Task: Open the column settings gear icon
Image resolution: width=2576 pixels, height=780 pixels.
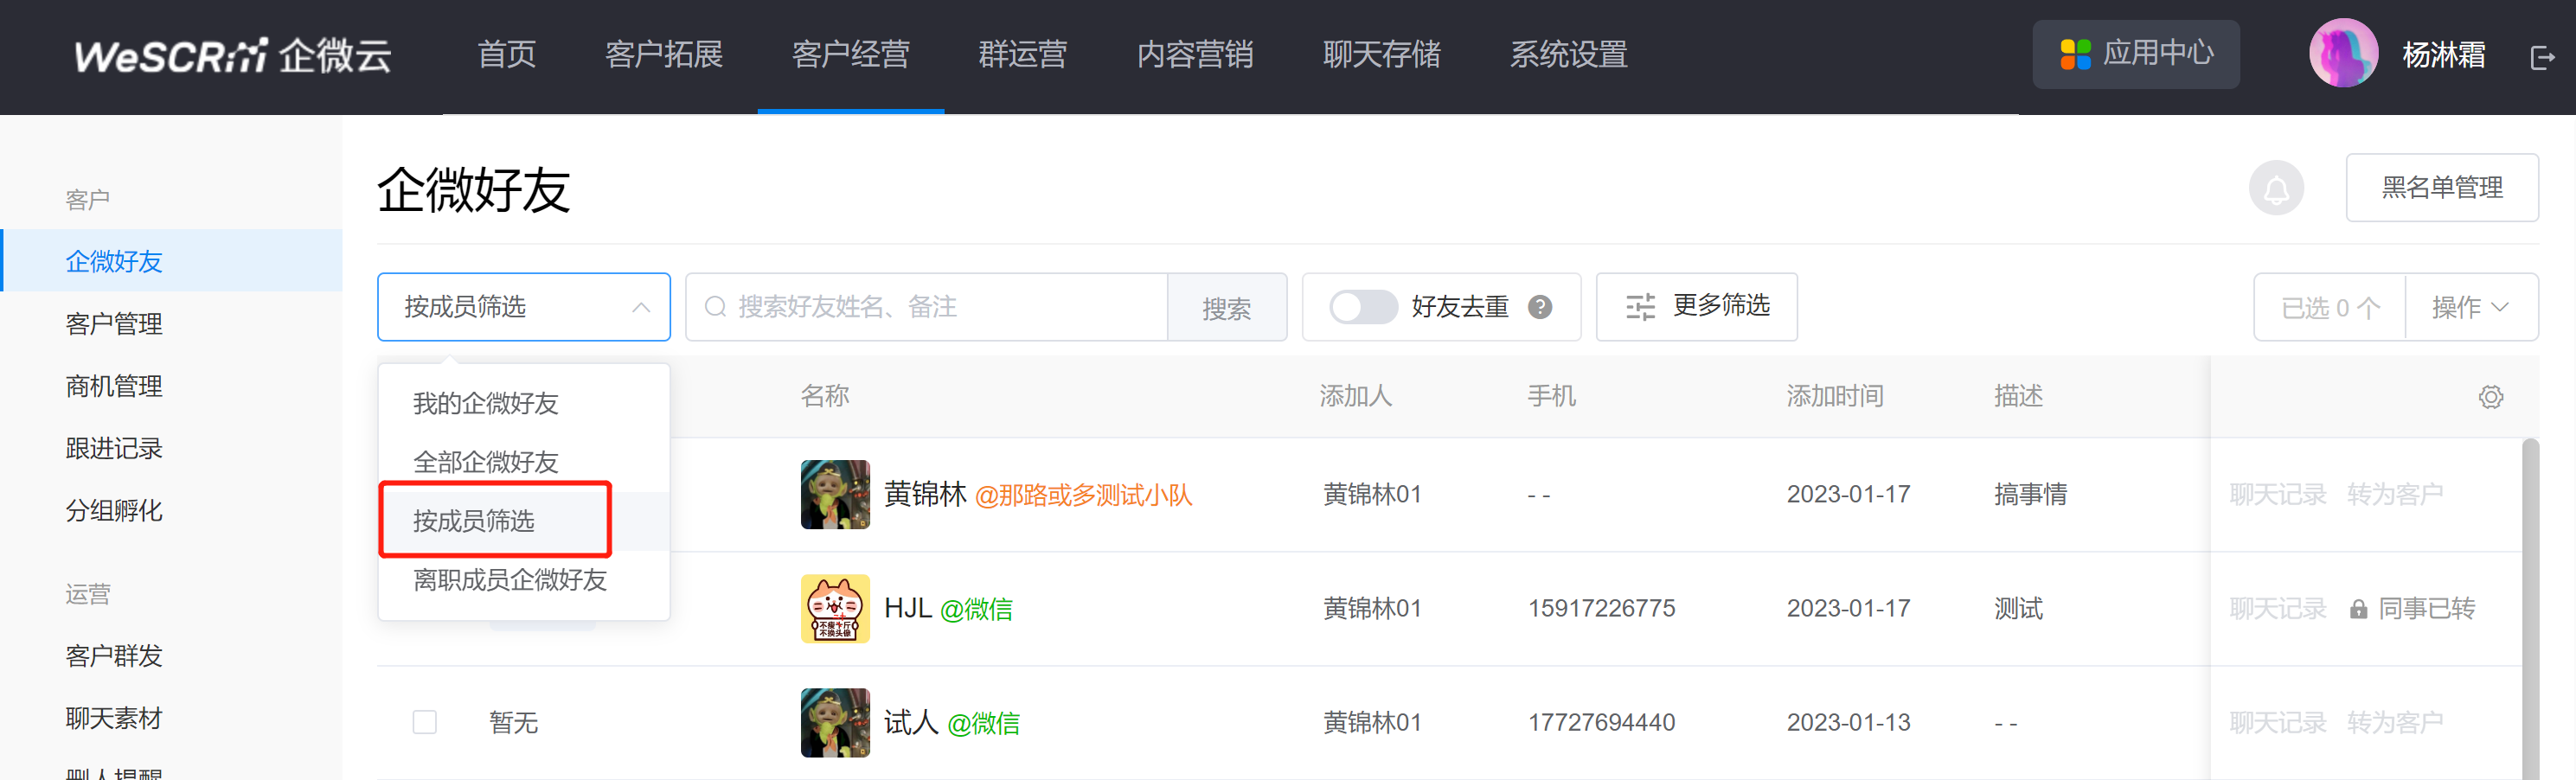Action: point(2490,397)
